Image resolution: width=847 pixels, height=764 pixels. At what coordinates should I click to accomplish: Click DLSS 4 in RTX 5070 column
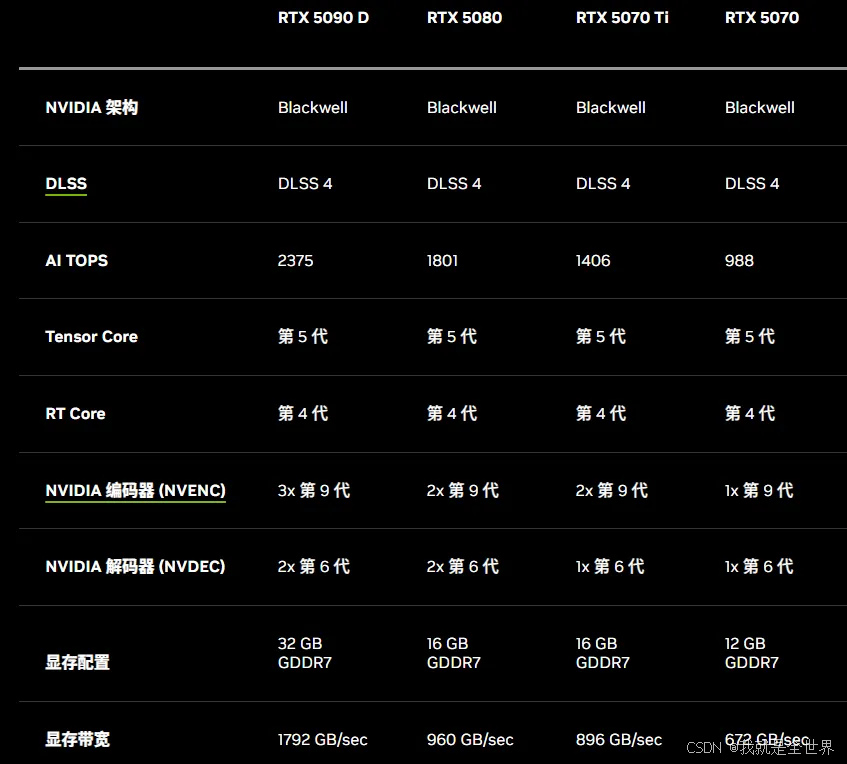[x=752, y=184]
